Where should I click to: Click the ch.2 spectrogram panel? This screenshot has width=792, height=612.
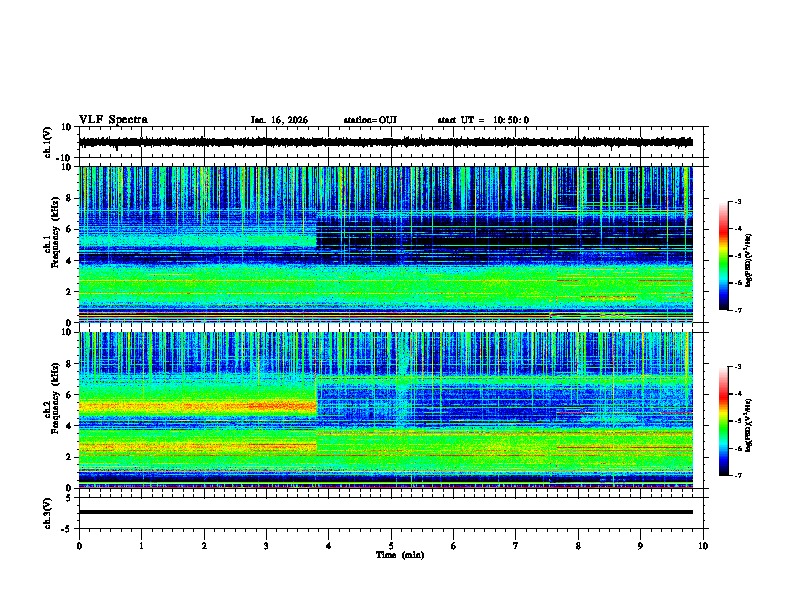click(386, 410)
